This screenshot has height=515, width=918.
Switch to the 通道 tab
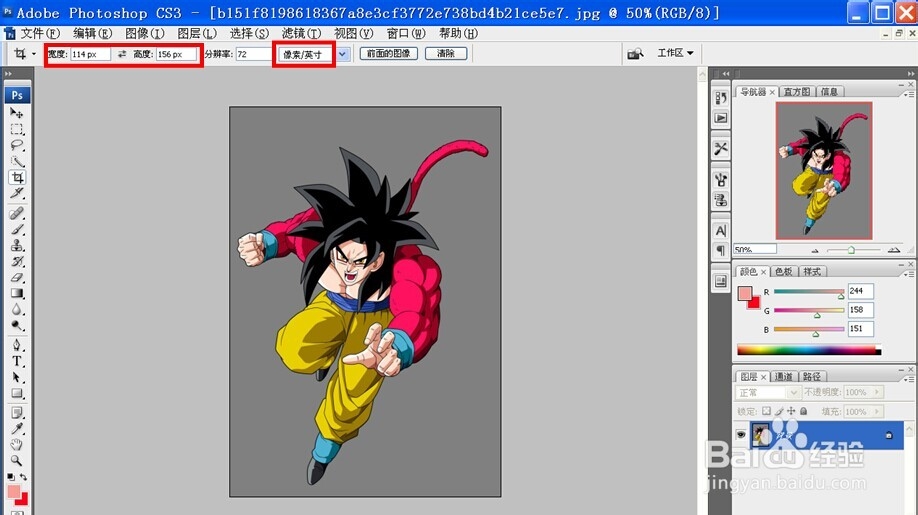click(783, 376)
